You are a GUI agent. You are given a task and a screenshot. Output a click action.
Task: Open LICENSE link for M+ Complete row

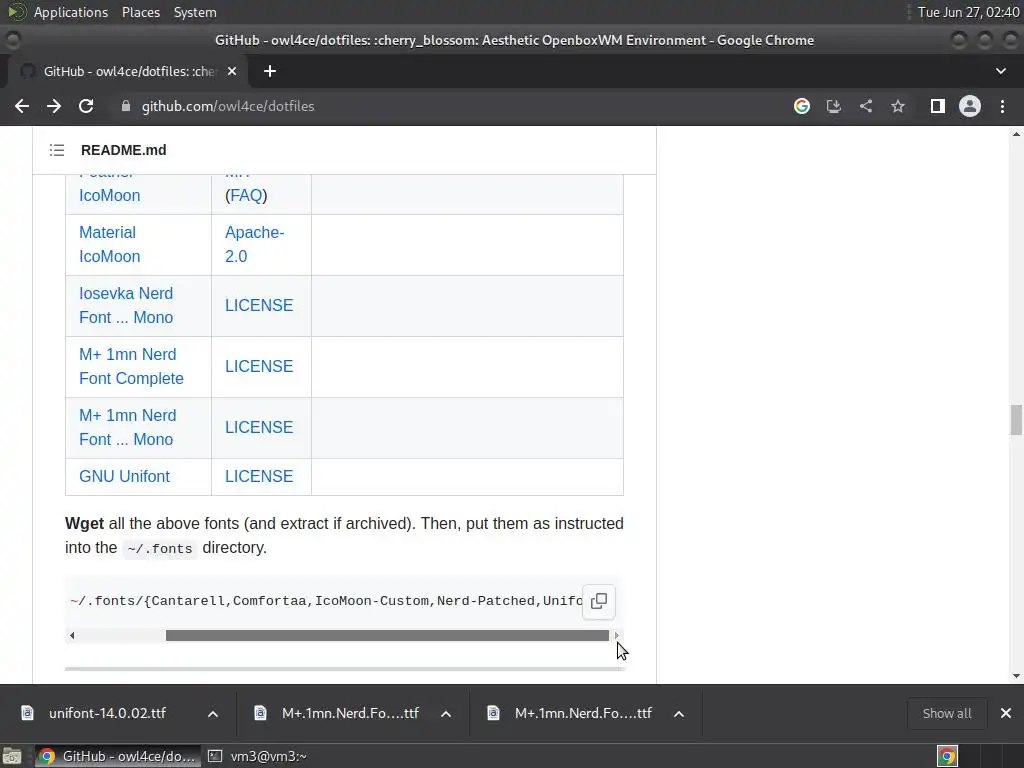pyautogui.click(x=259, y=366)
